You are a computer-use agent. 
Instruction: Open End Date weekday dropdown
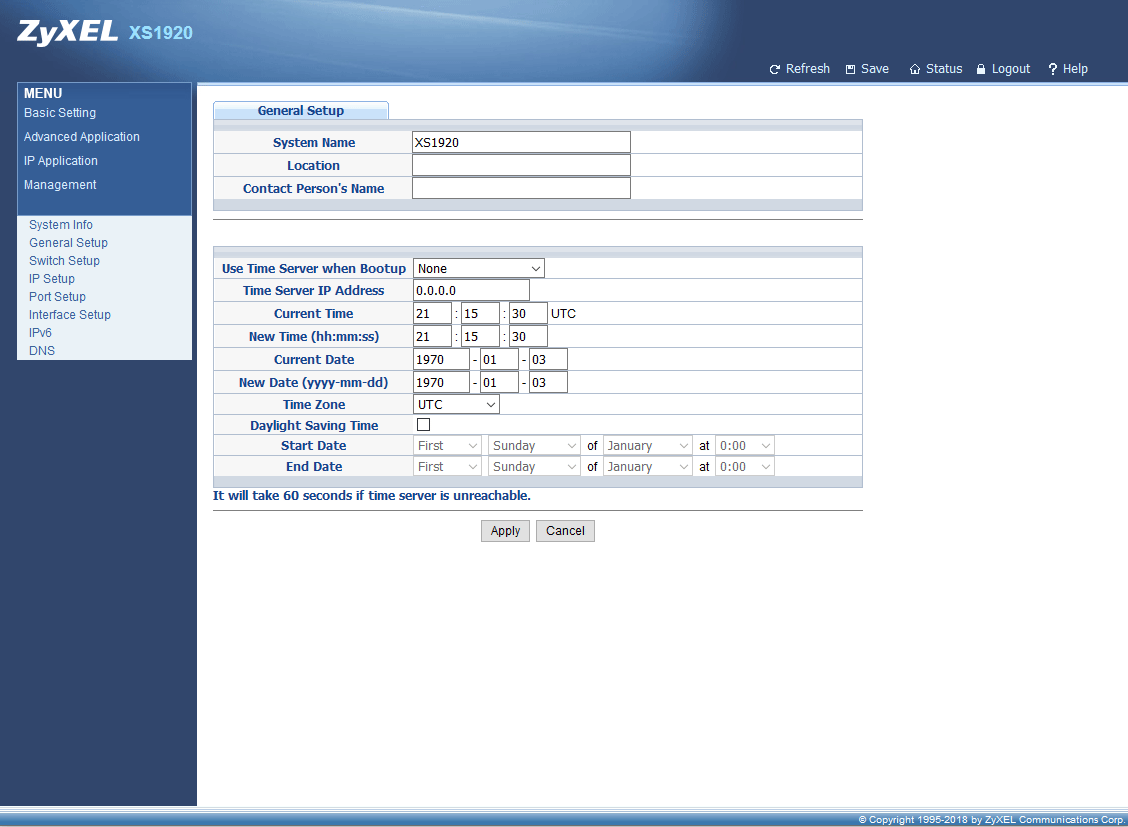(x=534, y=467)
